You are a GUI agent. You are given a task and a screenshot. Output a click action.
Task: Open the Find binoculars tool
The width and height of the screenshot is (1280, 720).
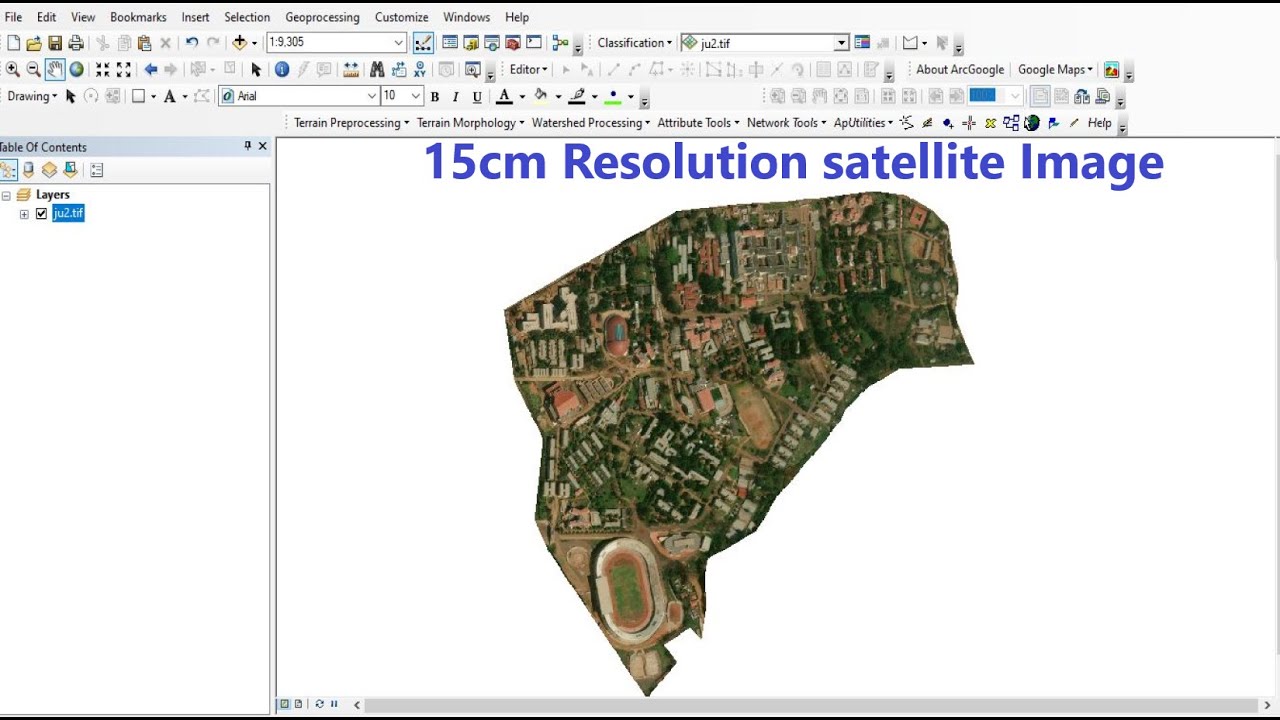click(377, 69)
